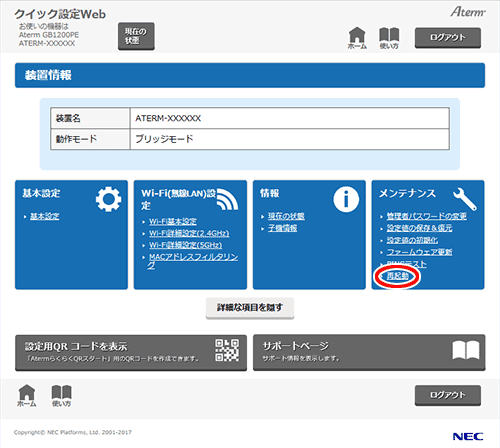
Task: Click the NEC Platforms copyright text
Action: (x=73, y=432)
